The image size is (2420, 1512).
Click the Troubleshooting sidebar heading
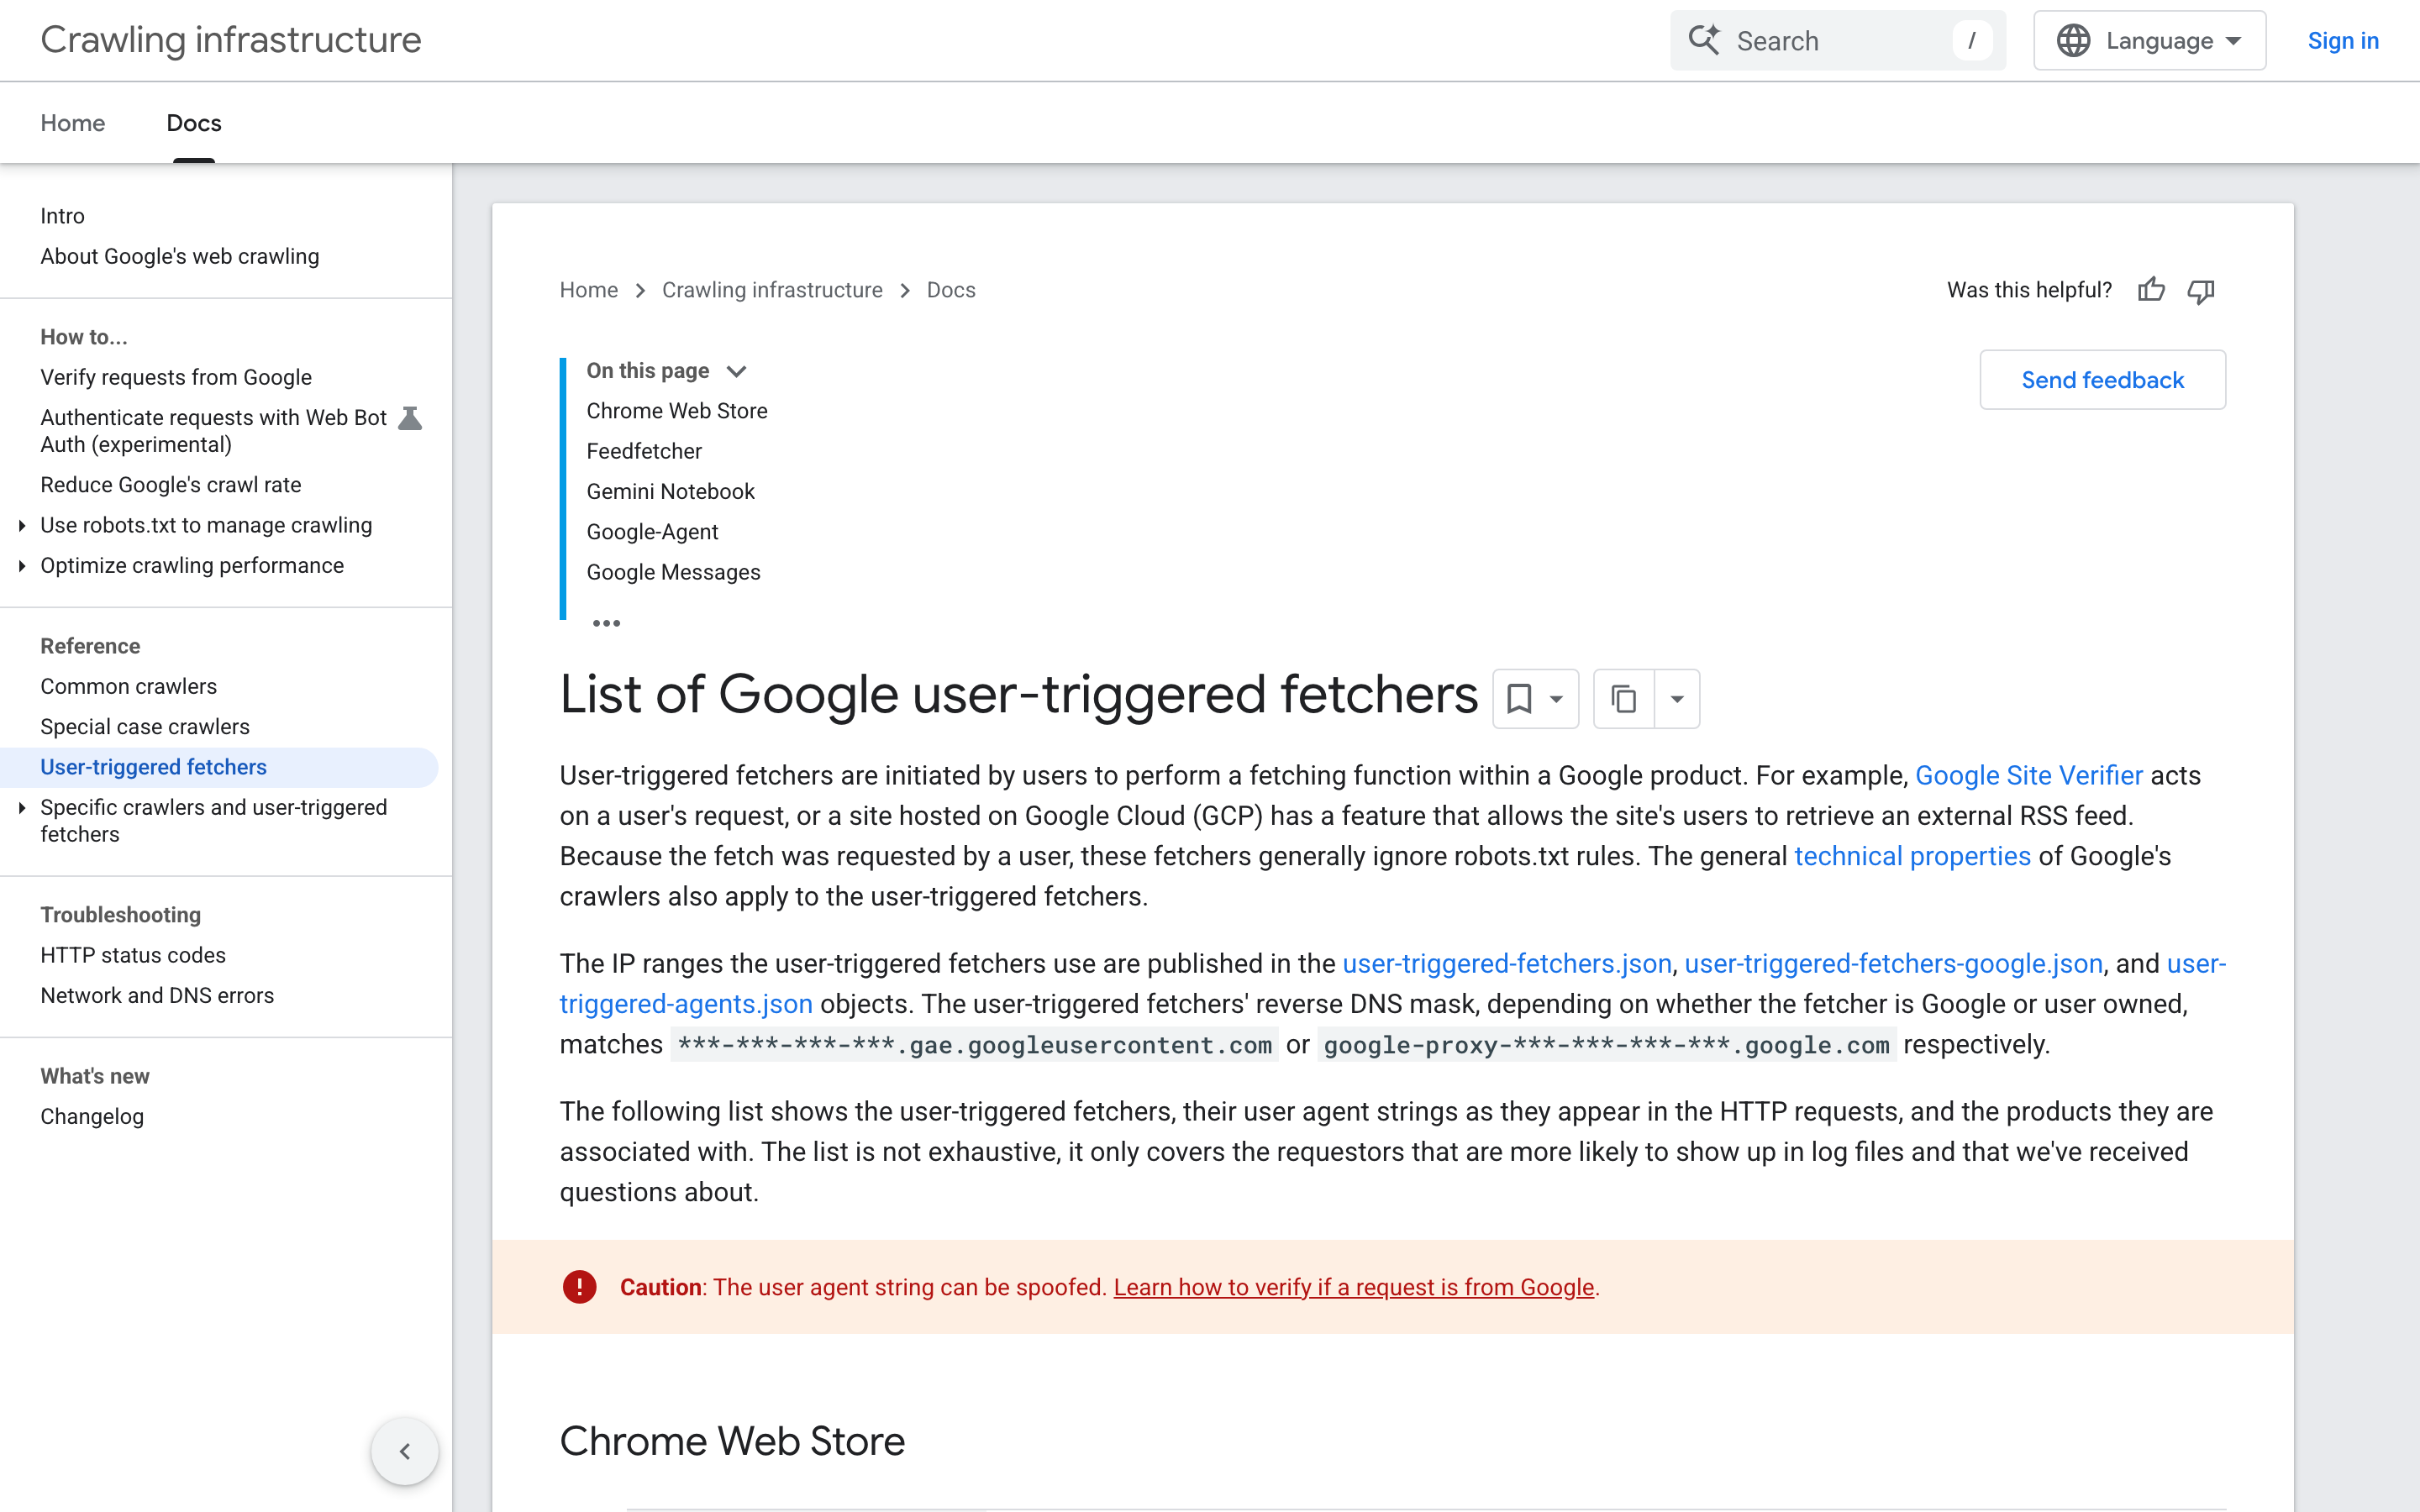[x=121, y=915]
